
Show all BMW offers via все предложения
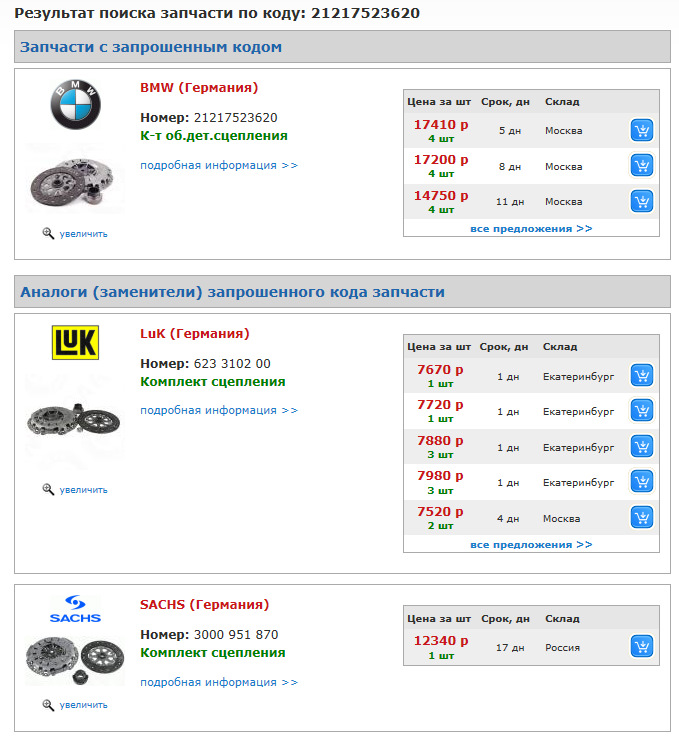pos(531,229)
